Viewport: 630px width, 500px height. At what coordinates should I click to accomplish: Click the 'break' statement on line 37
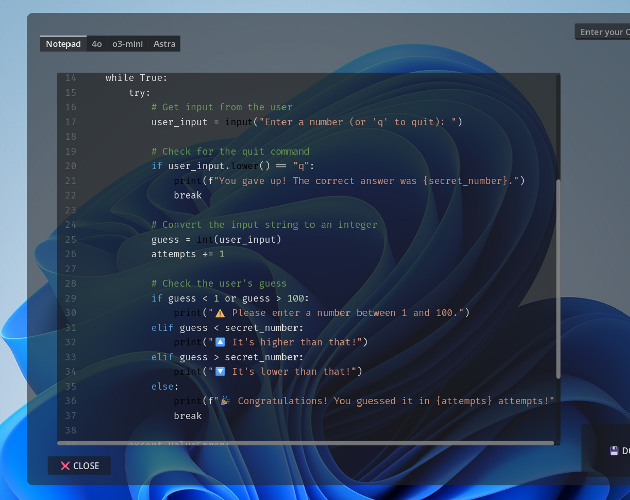click(x=188, y=416)
